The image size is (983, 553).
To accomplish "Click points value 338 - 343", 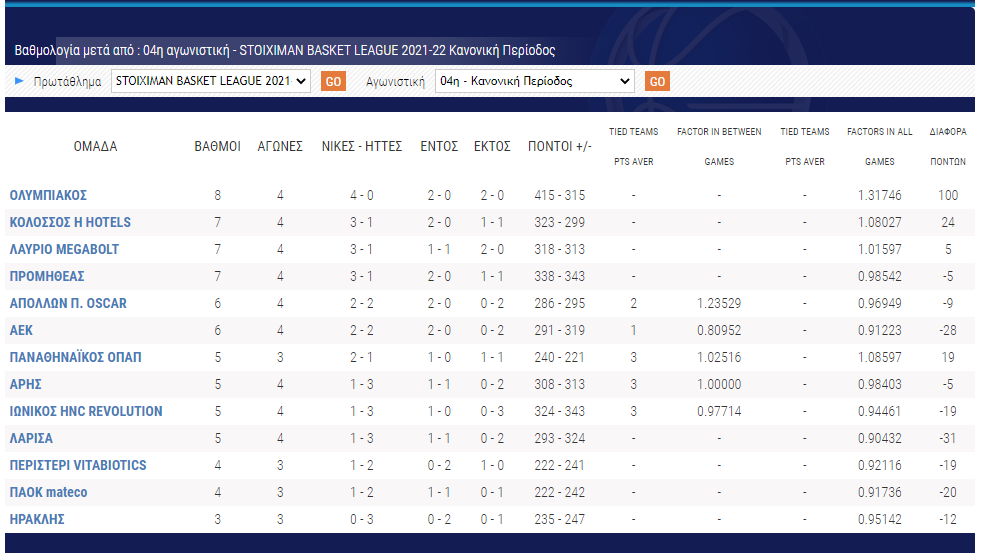I will tap(560, 276).
